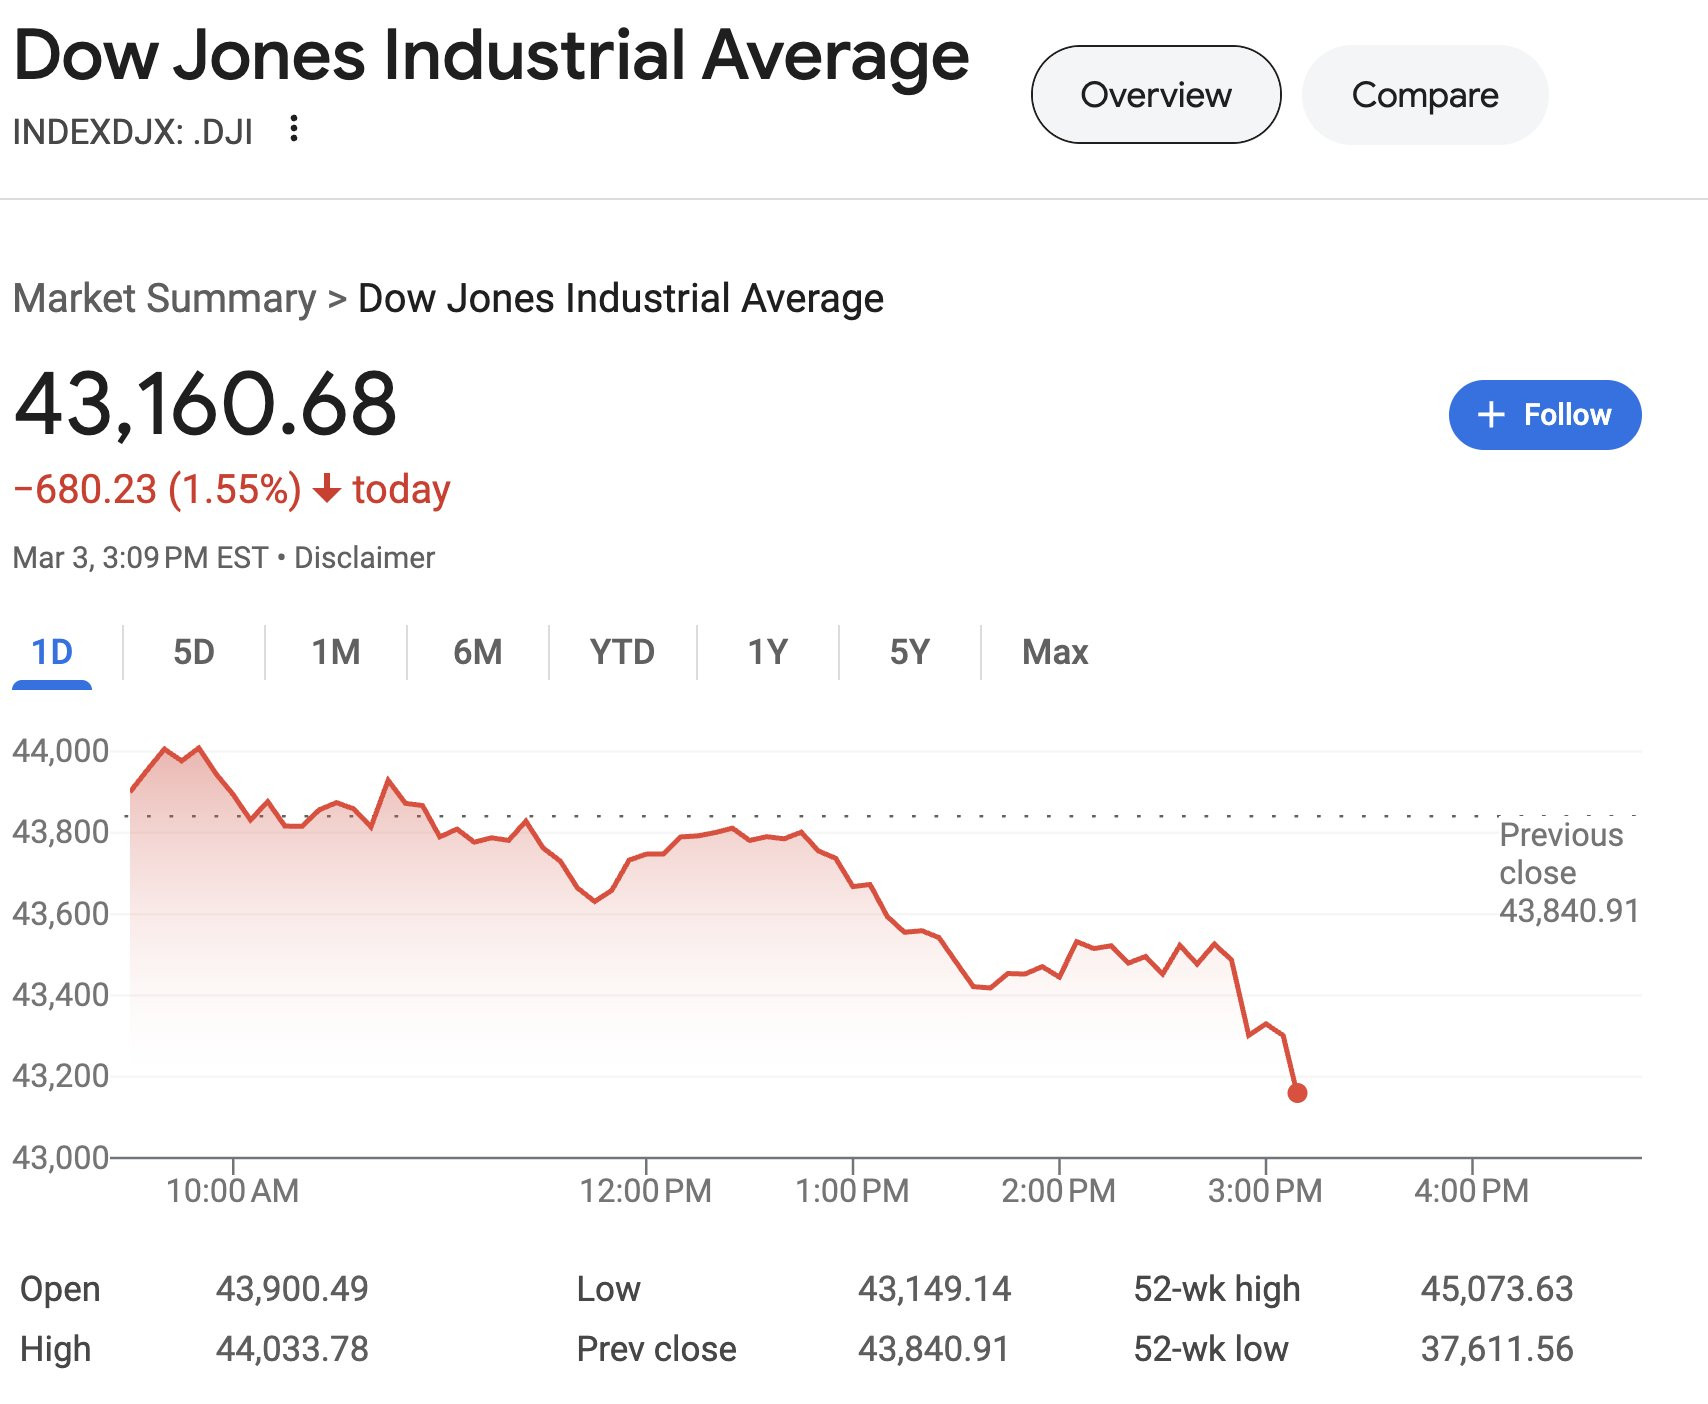Select the 1D chart range

coord(52,652)
